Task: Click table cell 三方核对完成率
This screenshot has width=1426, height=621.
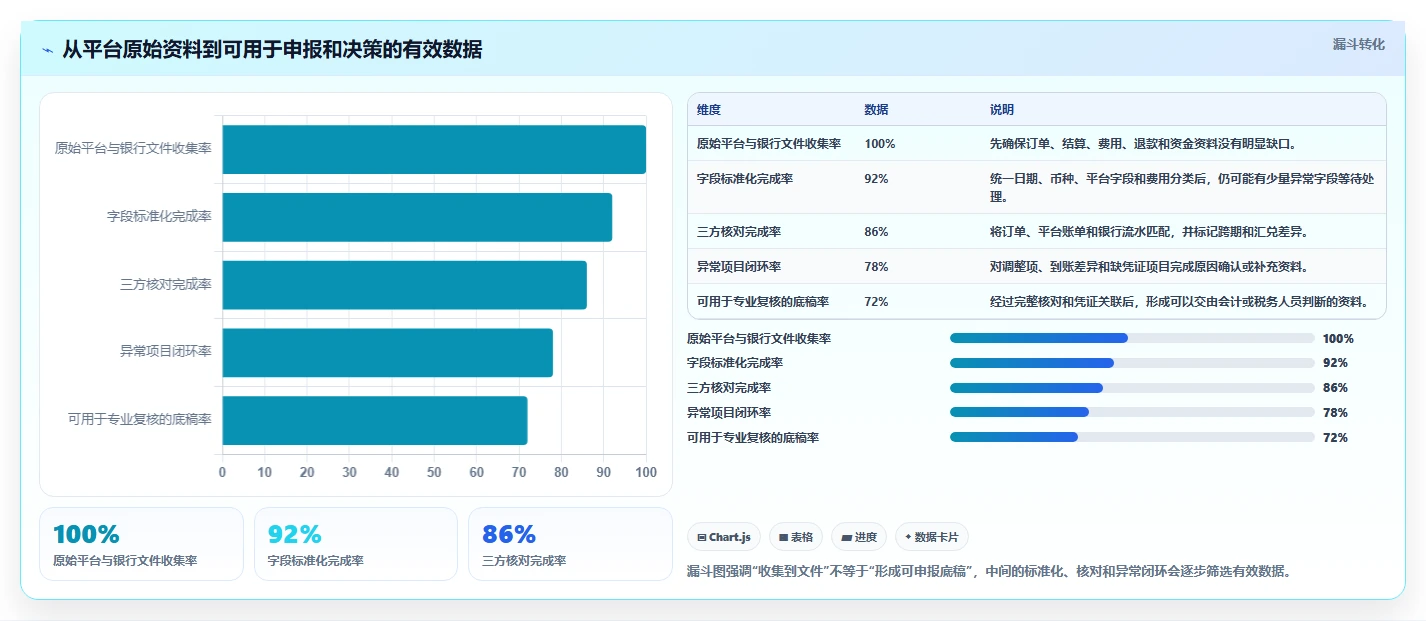Action: tap(739, 231)
